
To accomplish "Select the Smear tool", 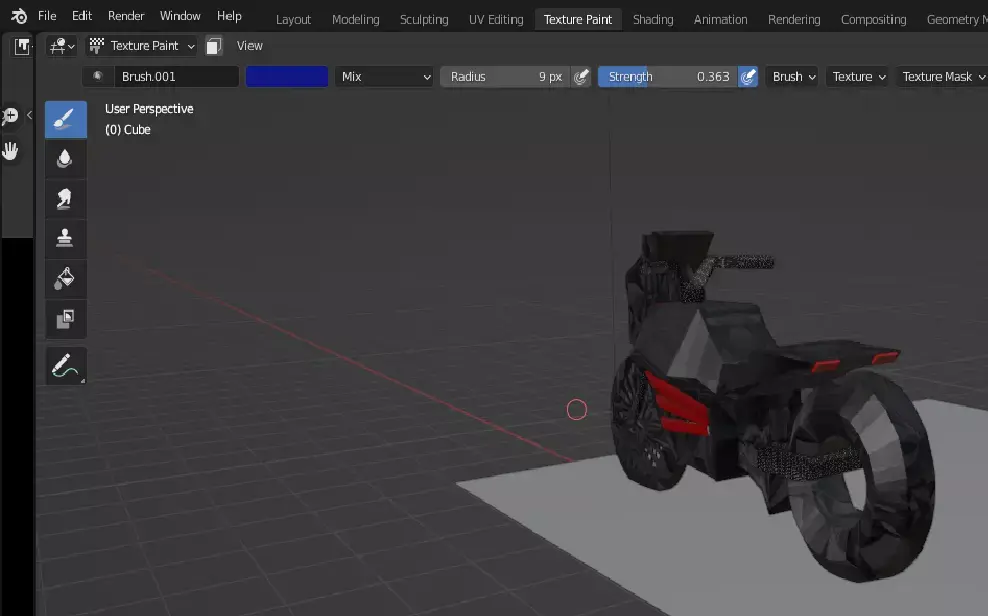I will 66,199.
